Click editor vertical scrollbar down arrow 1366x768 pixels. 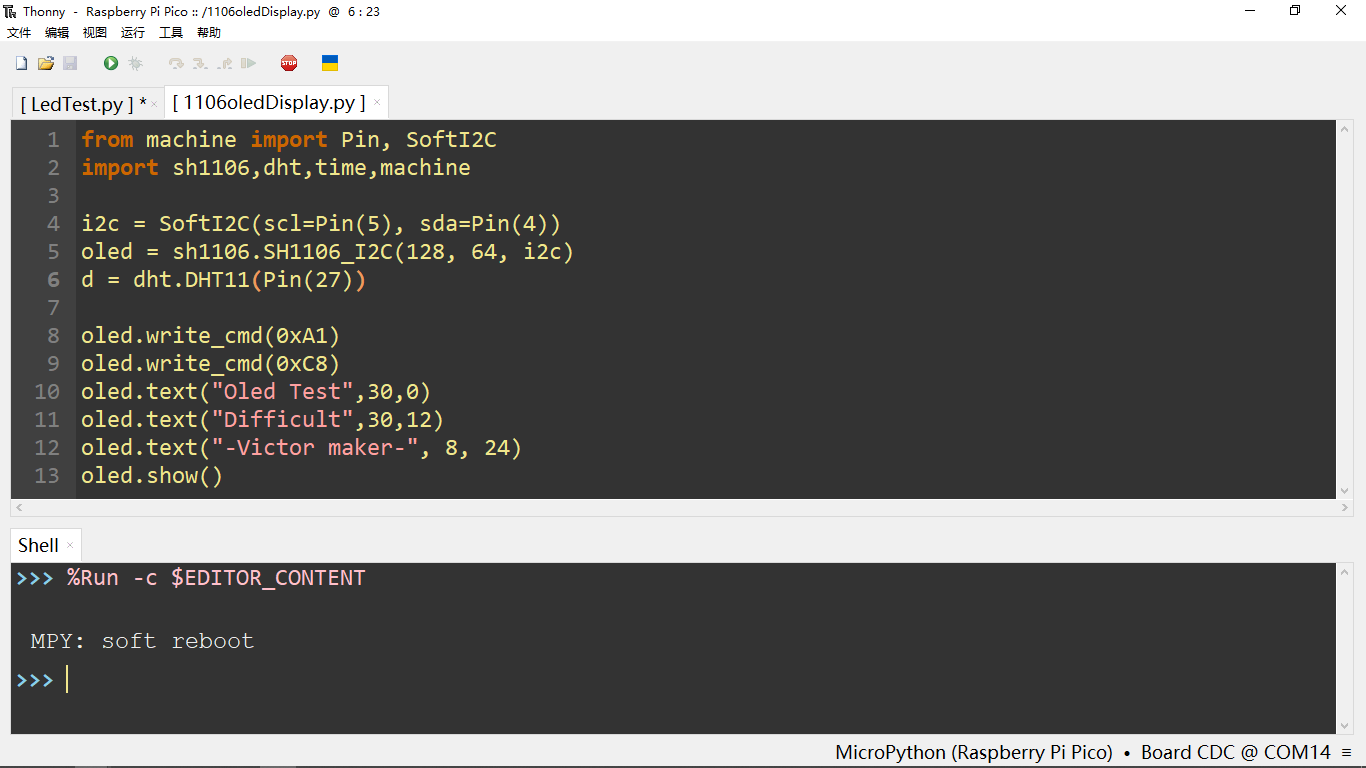[x=1344, y=490]
